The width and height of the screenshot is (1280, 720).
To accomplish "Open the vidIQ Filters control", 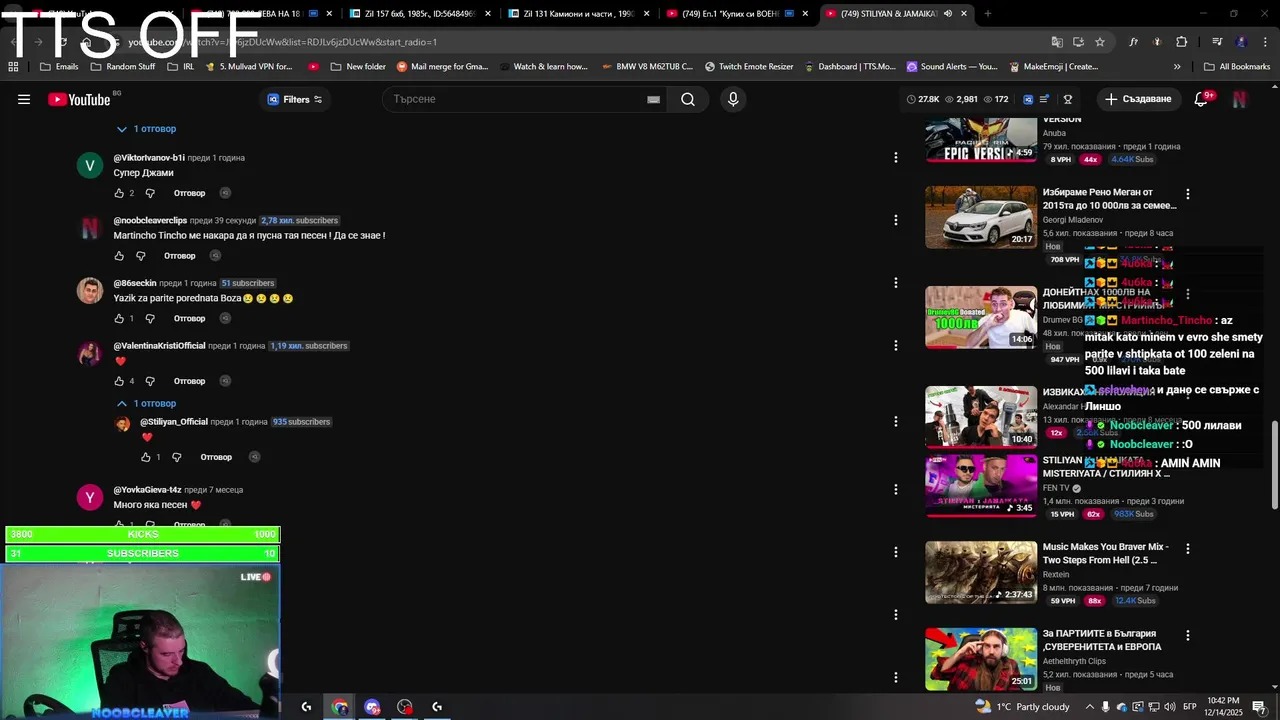I will pos(295,99).
